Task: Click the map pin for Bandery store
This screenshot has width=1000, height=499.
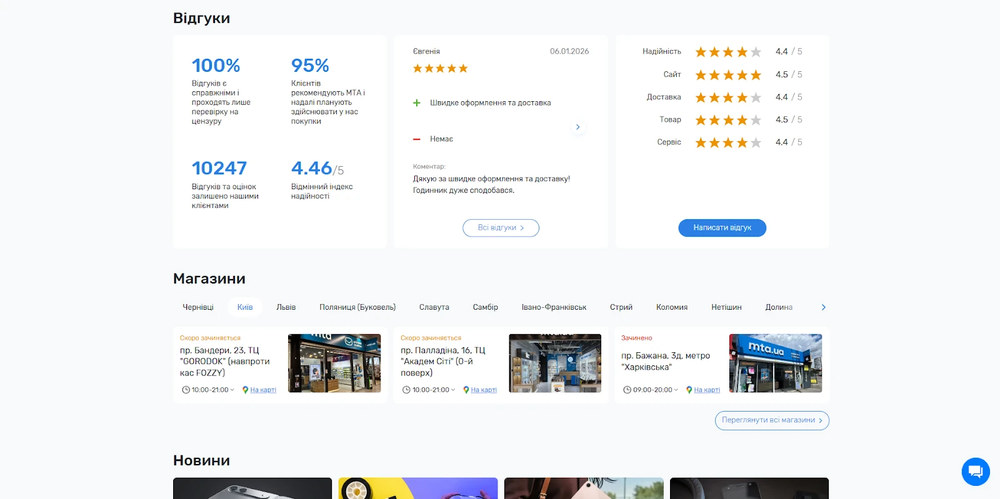Action: pos(245,390)
